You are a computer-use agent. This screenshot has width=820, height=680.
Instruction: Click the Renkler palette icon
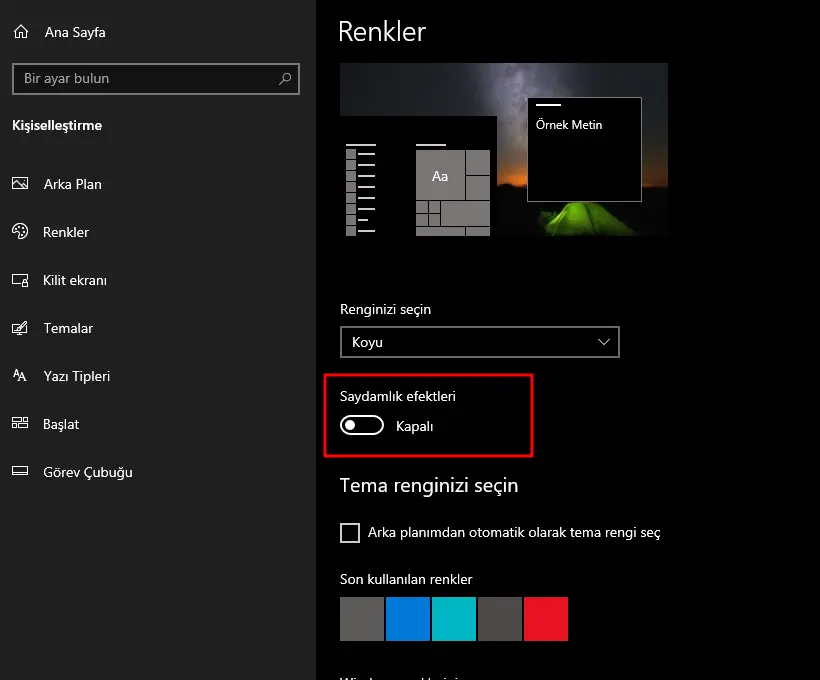click(20, 231)
